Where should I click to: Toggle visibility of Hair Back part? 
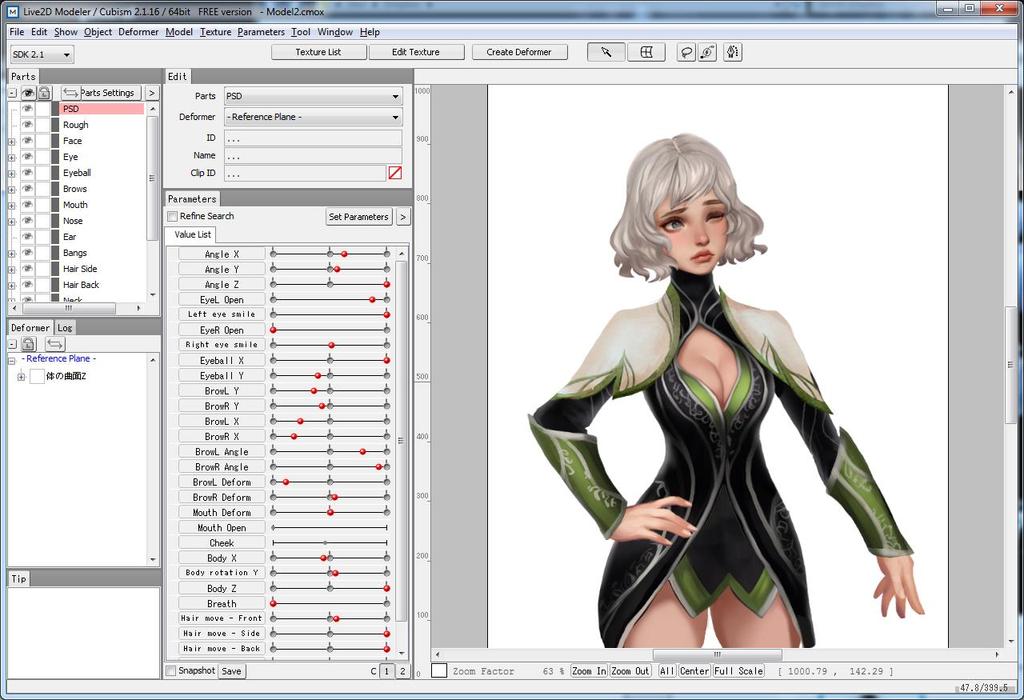27,285
